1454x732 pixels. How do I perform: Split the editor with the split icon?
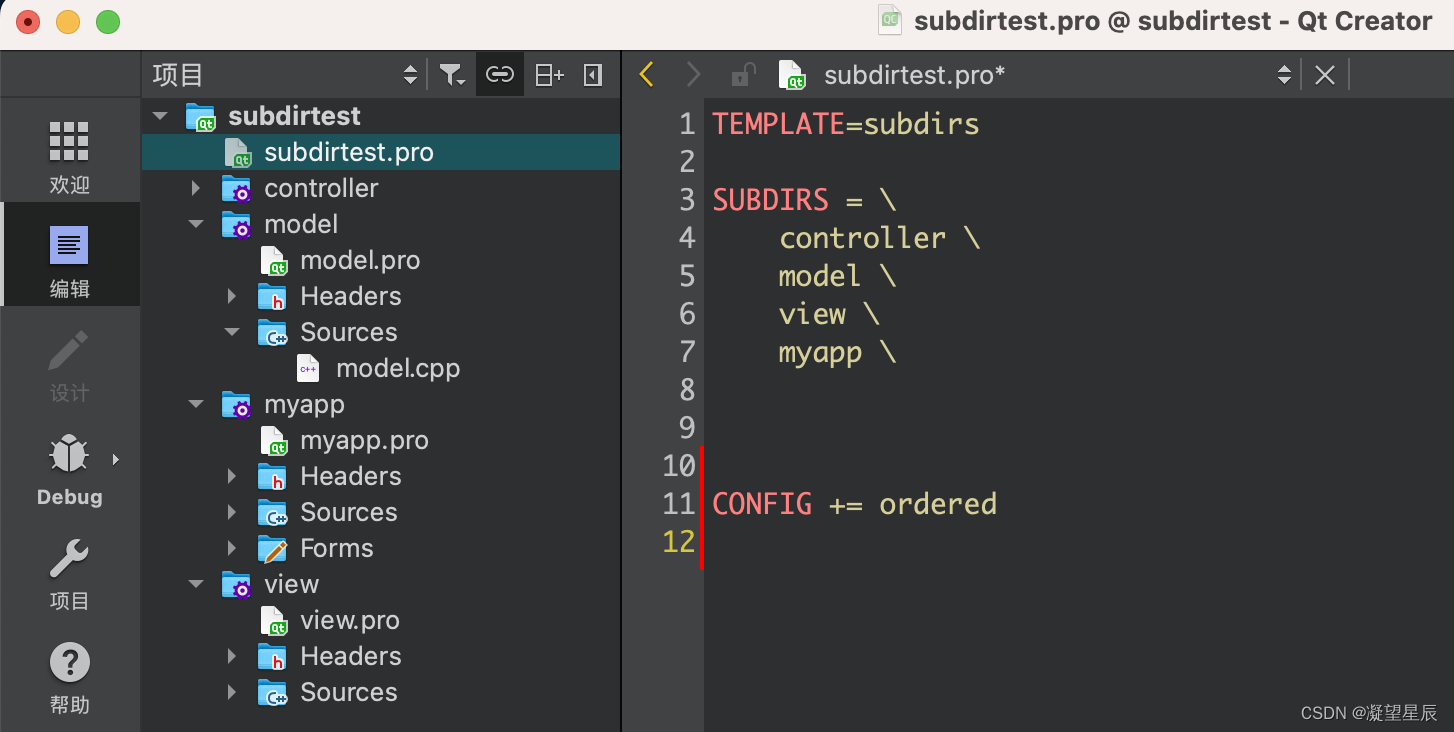point(548,74)
